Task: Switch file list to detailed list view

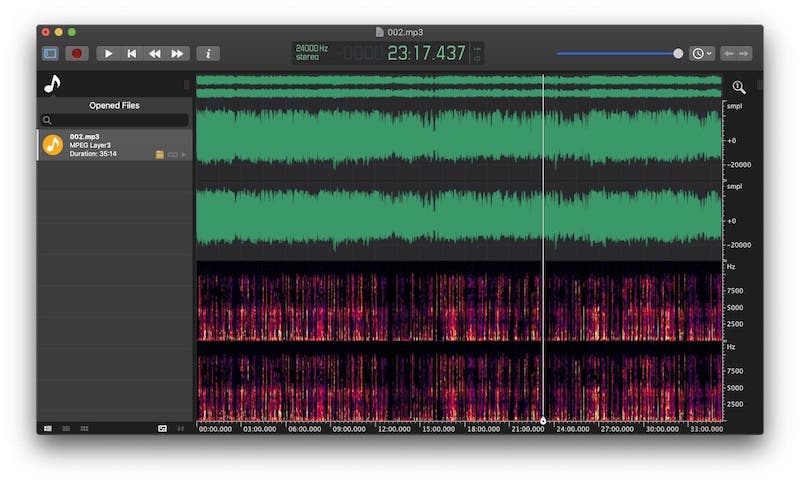Action: (47, 428)
